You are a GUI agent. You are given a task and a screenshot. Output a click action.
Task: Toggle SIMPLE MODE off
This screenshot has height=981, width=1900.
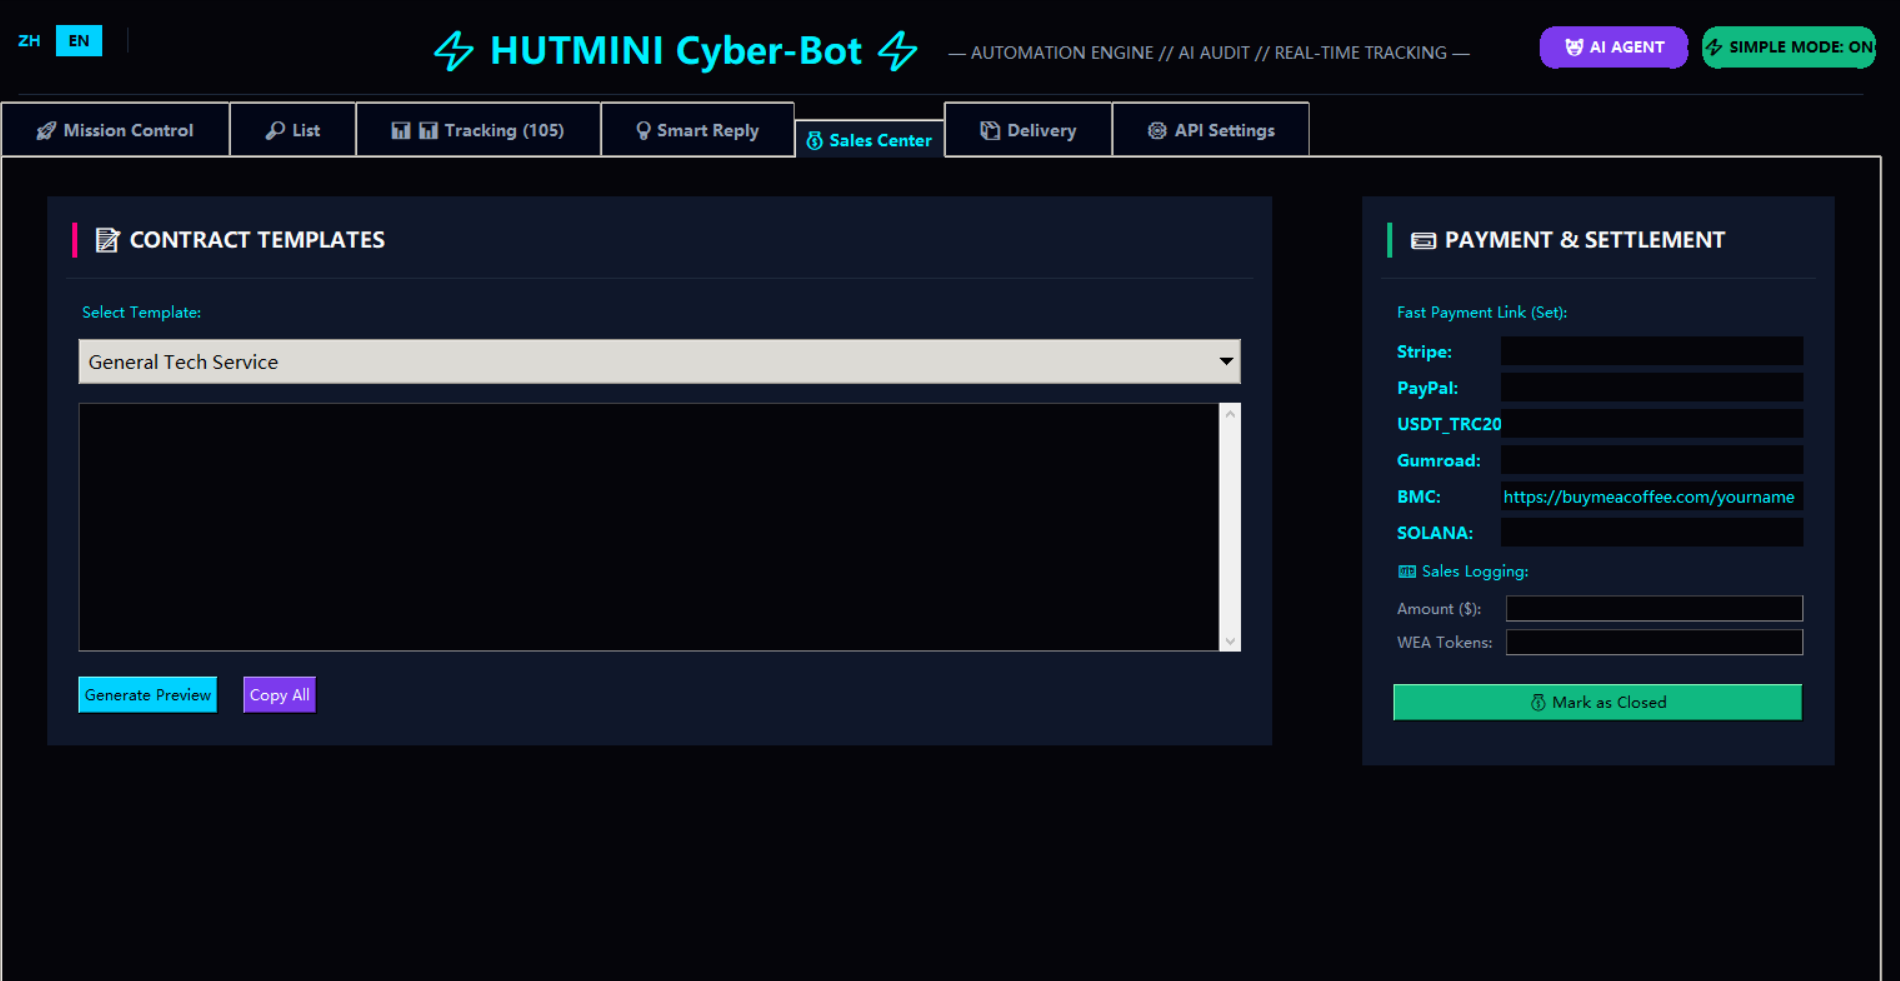click(x=1787, y=46)
